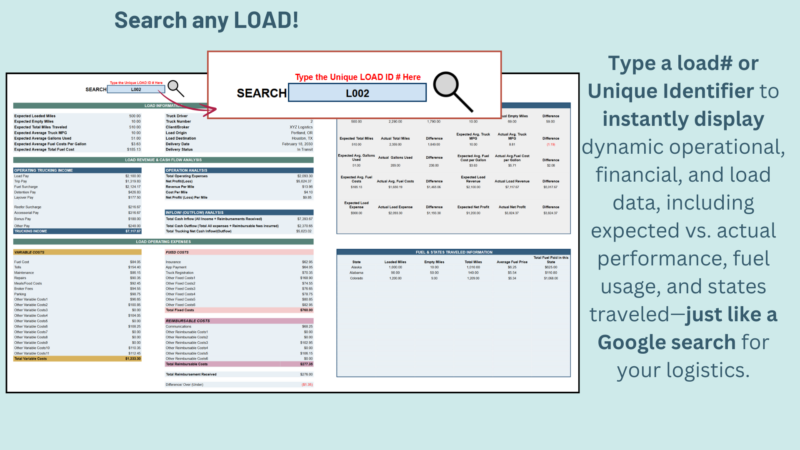
Task: Click the 'Truck Registration' fixed cost row
Action: (239, 273)
